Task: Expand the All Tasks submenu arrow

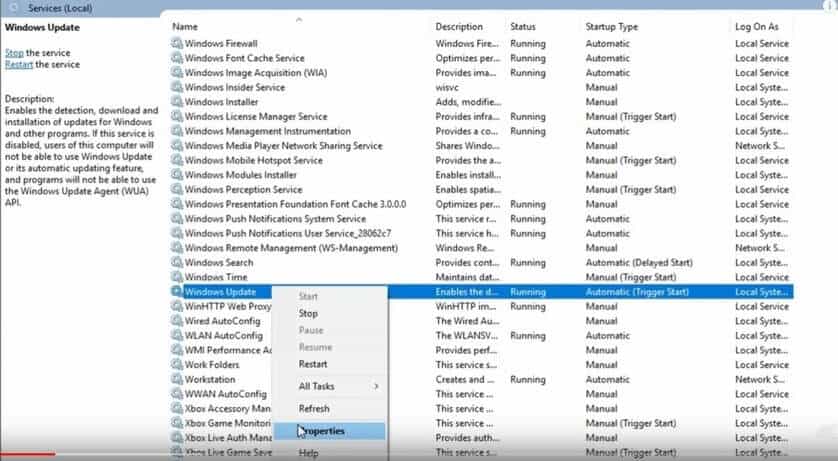Action: (x=376, y=386)
